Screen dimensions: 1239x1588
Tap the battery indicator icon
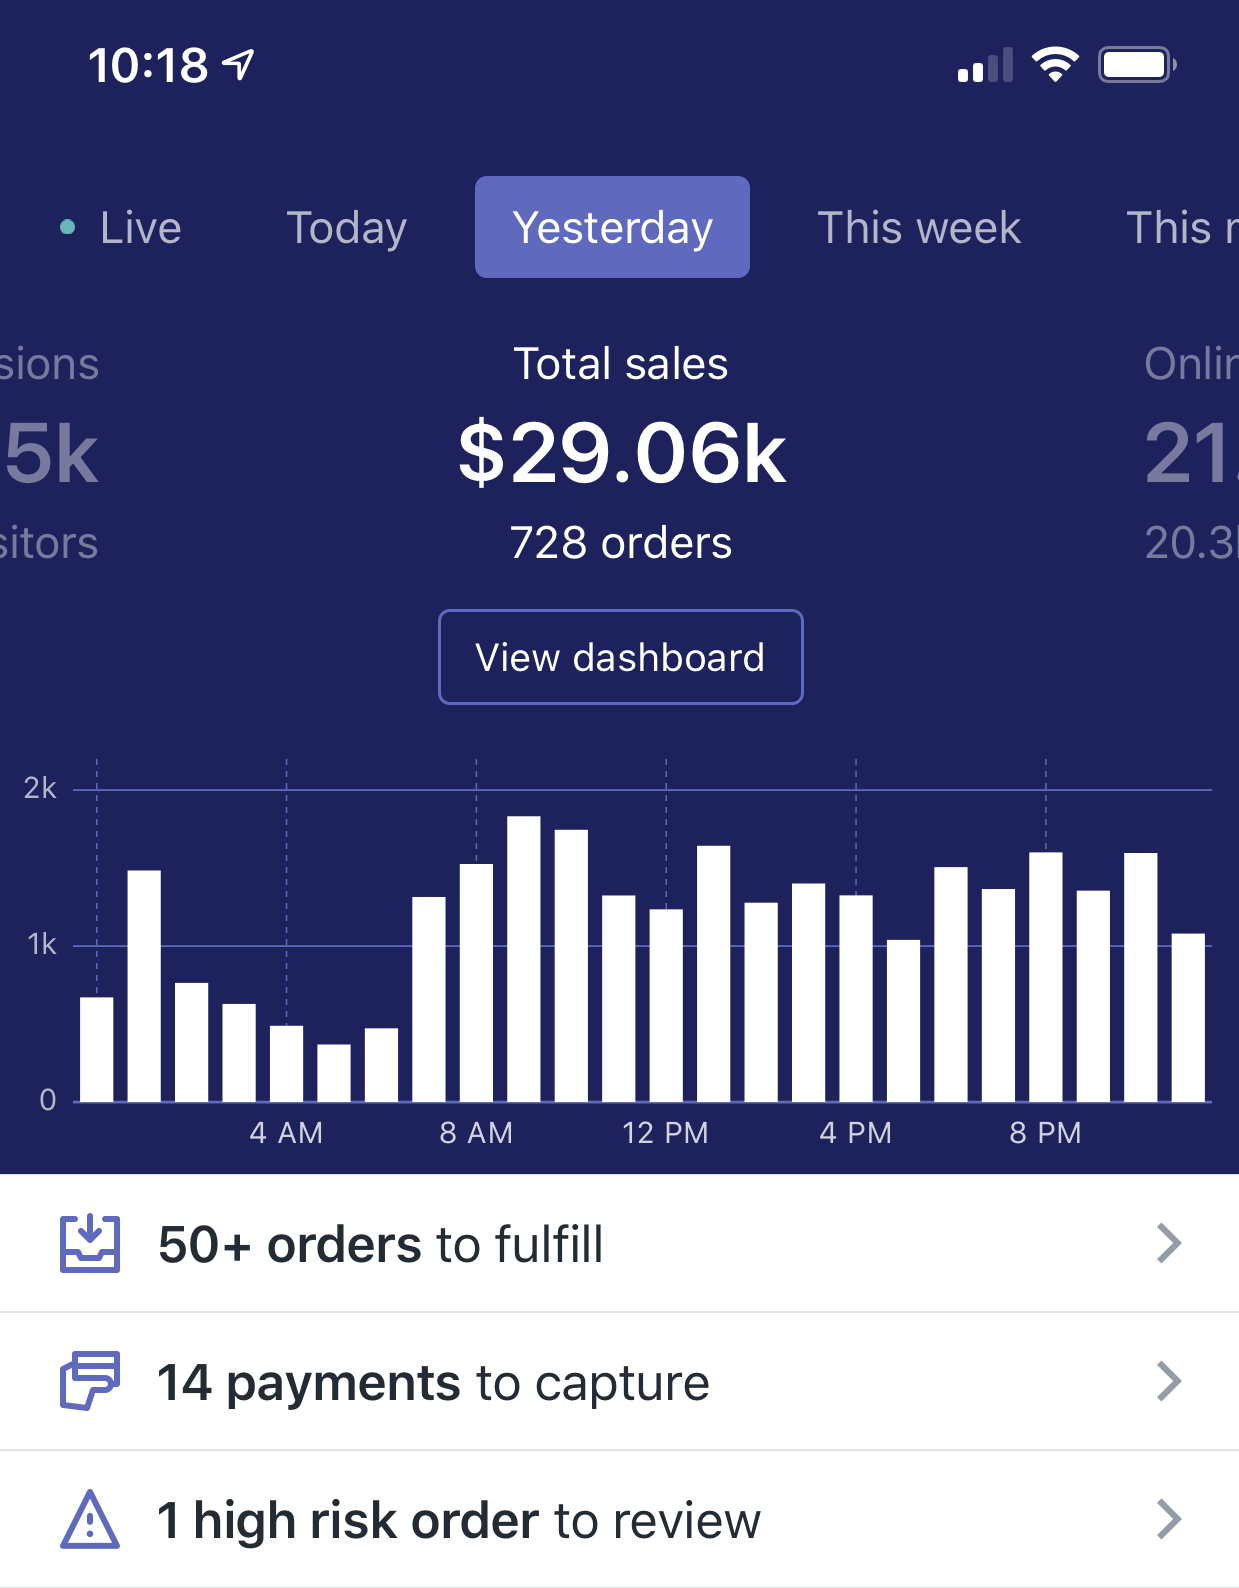click(1137, 65)
